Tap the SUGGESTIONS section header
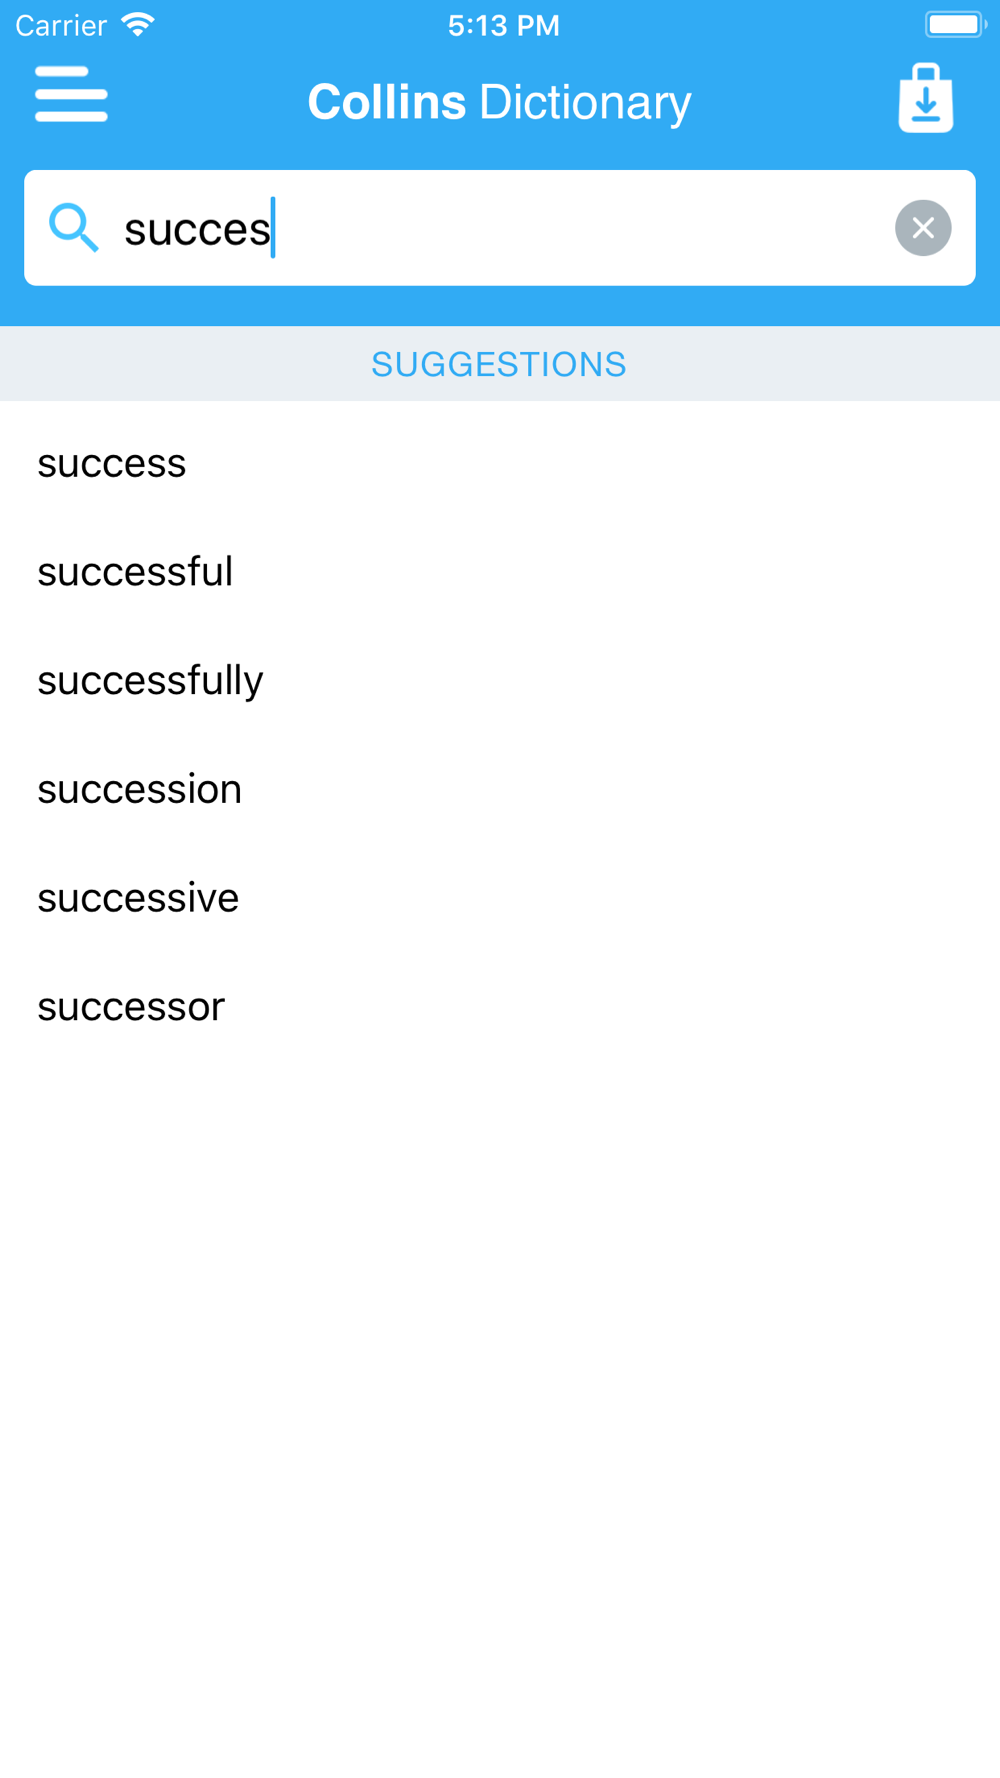This screenshot has width=1000, height=1778. [500, 364]
